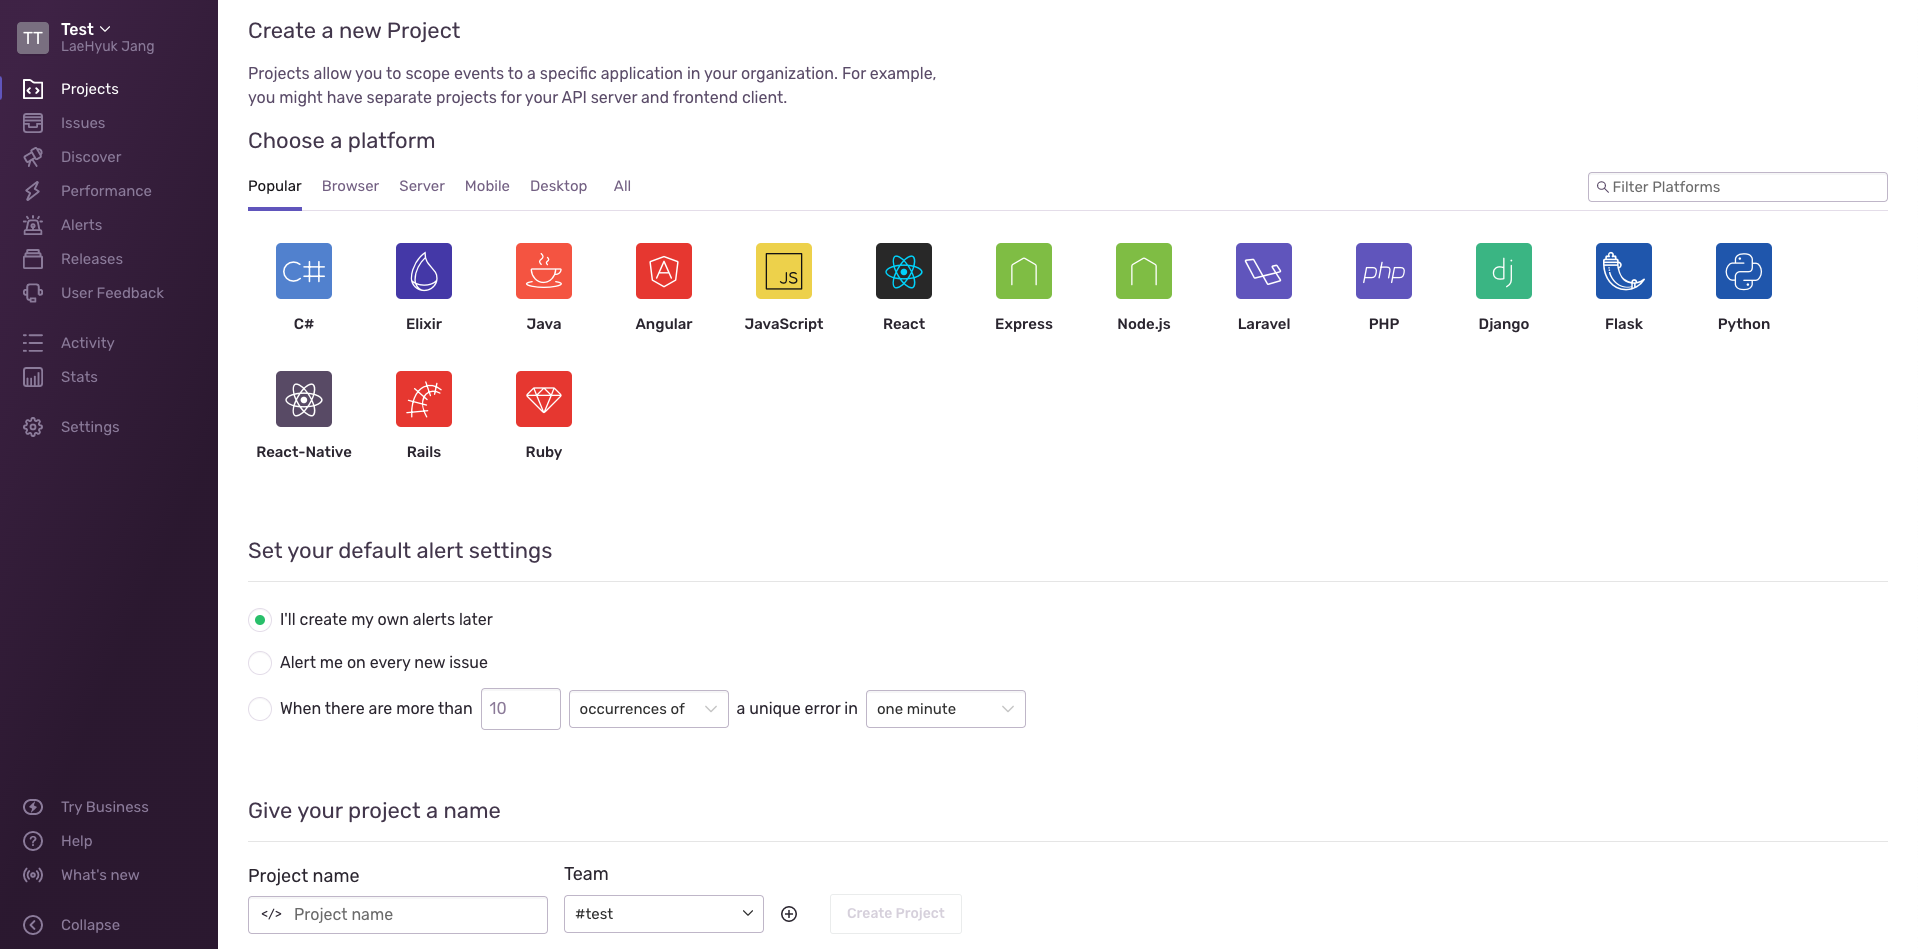Open the #test team dropdown

click(664, 914)
